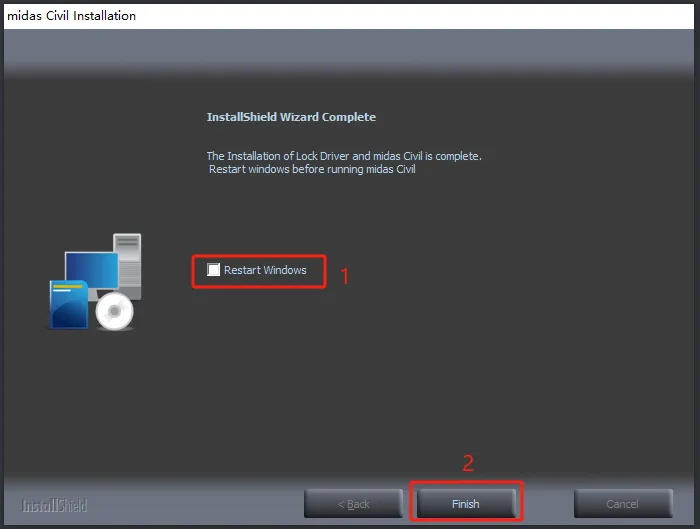Viewport: 700px width, 529px height.
Task: Click the Finish button
Action: [466, 504]
